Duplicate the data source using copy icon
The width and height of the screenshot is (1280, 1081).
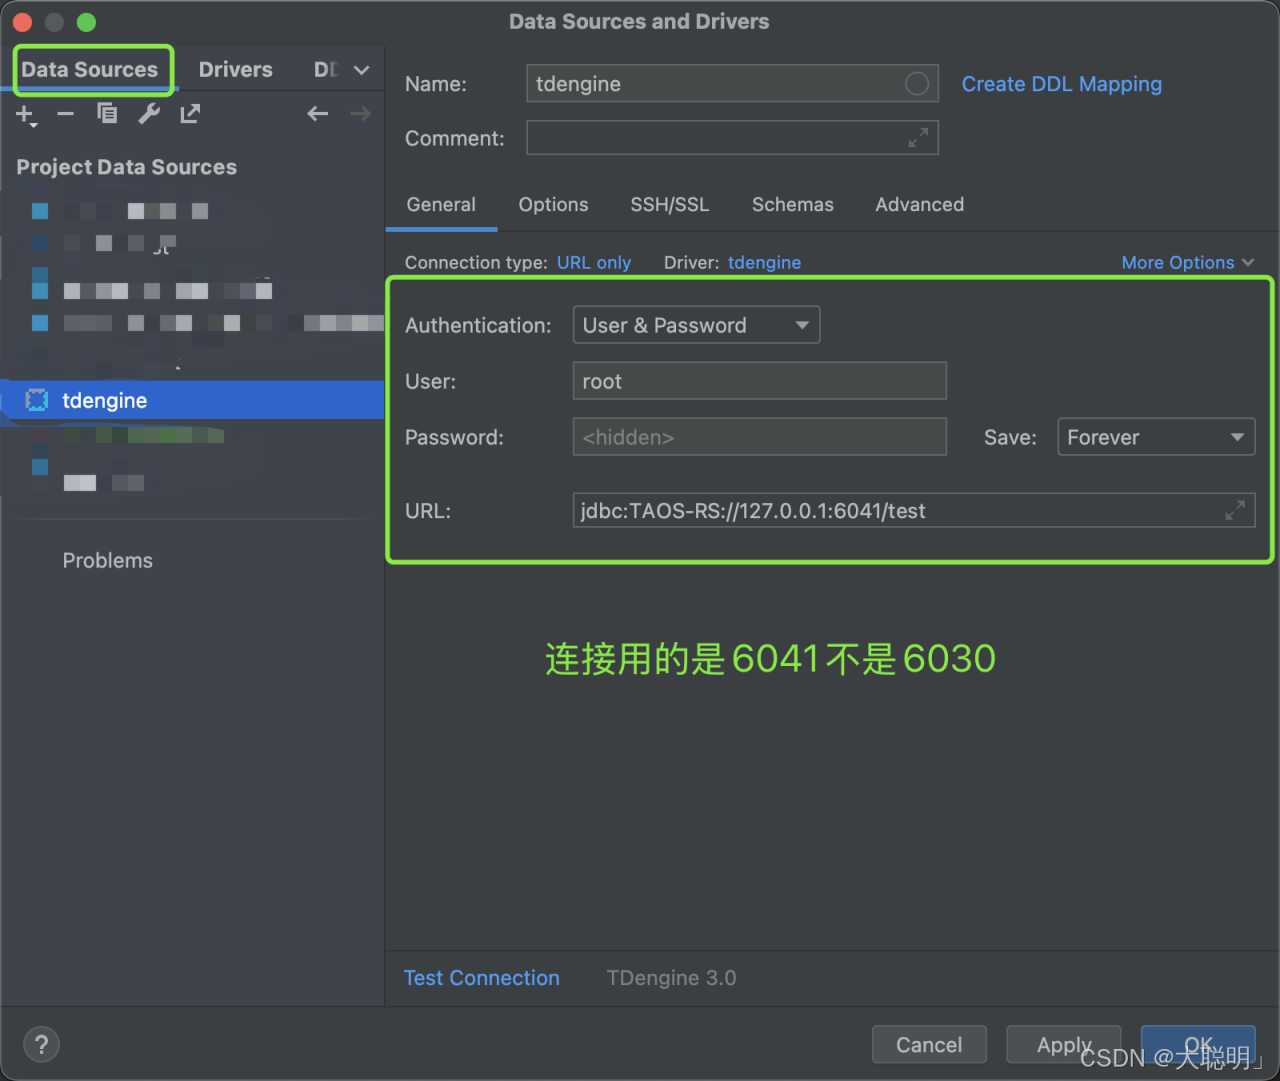(107, 114)
